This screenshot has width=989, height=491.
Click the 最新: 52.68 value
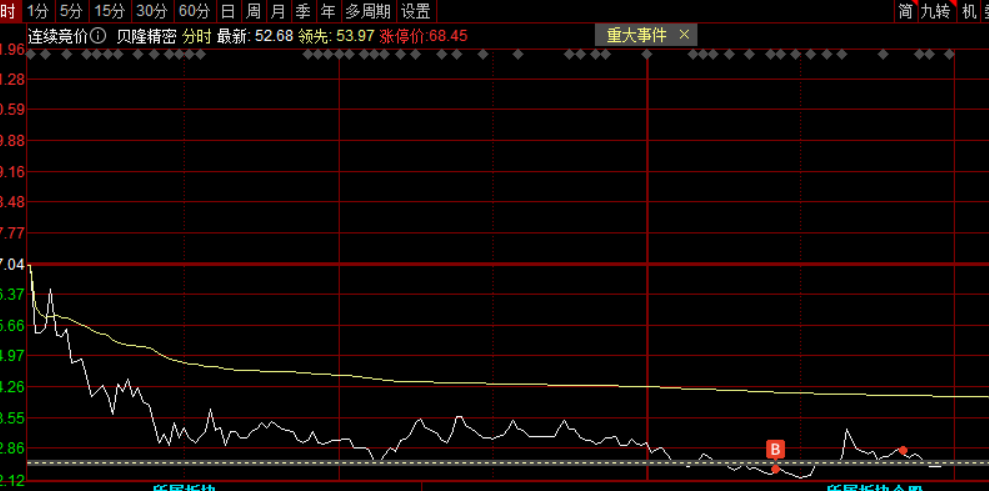(255, 36)
